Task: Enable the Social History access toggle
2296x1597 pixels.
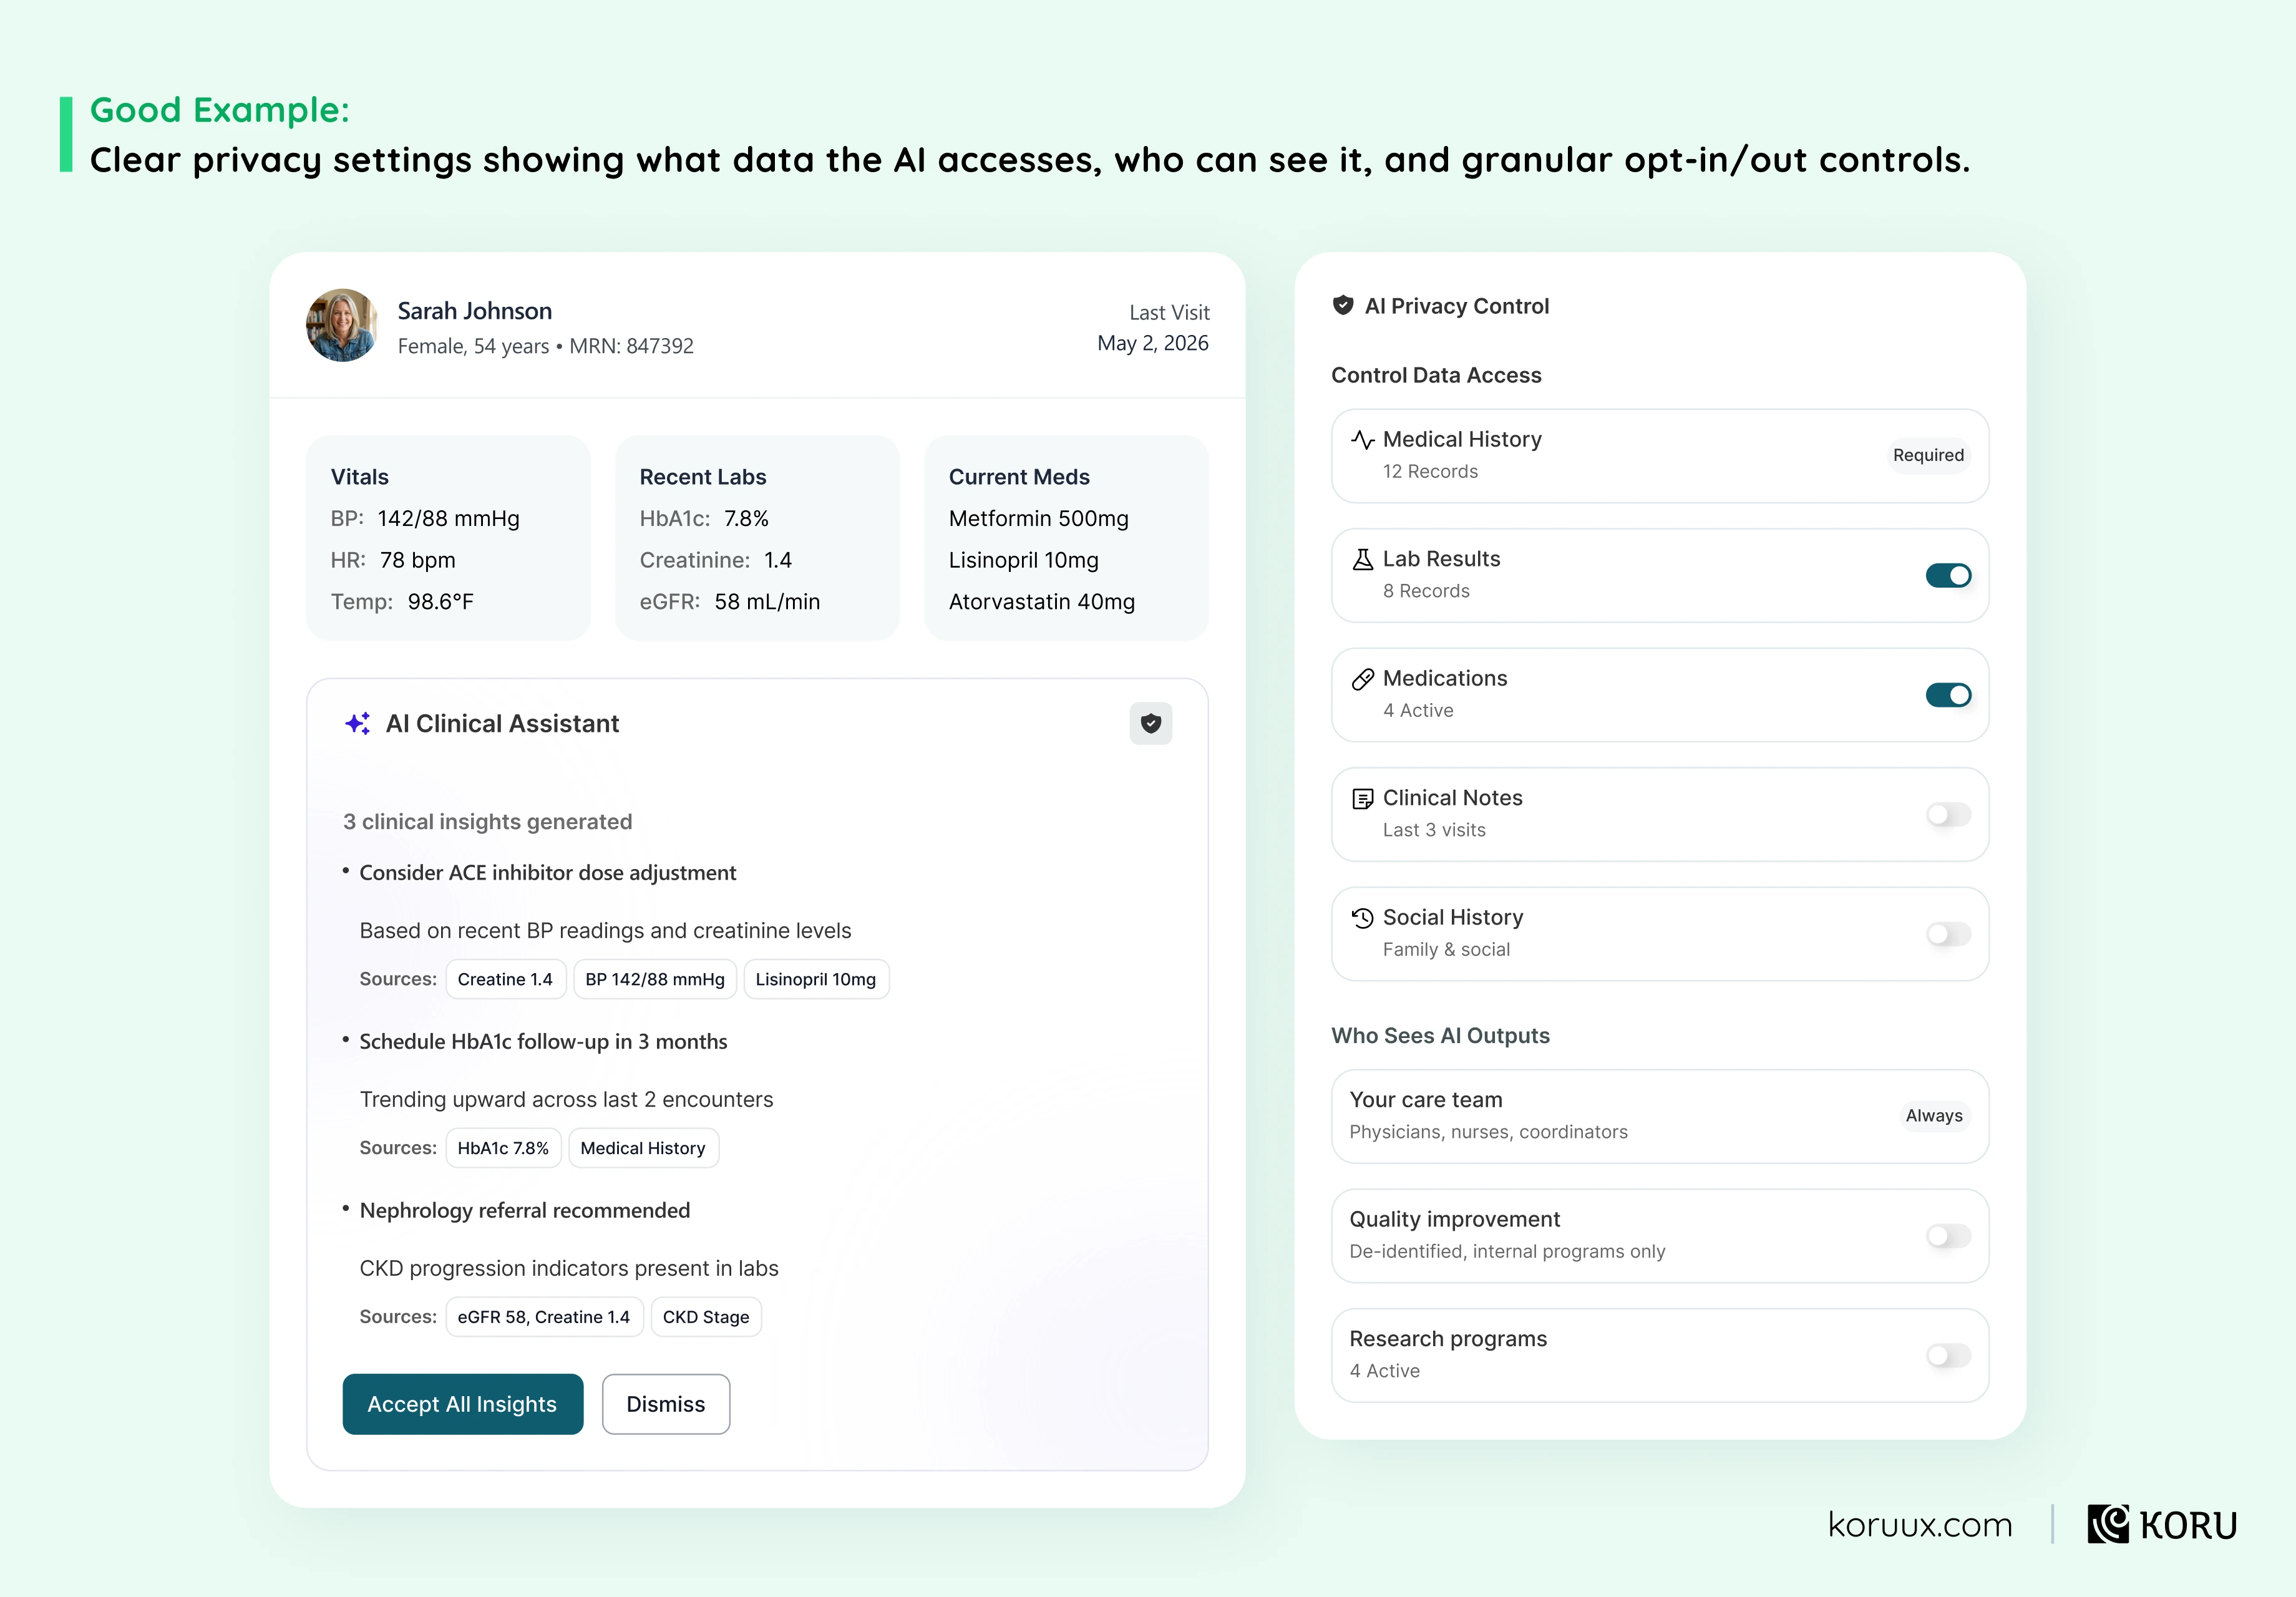Action: [1948, 934]
